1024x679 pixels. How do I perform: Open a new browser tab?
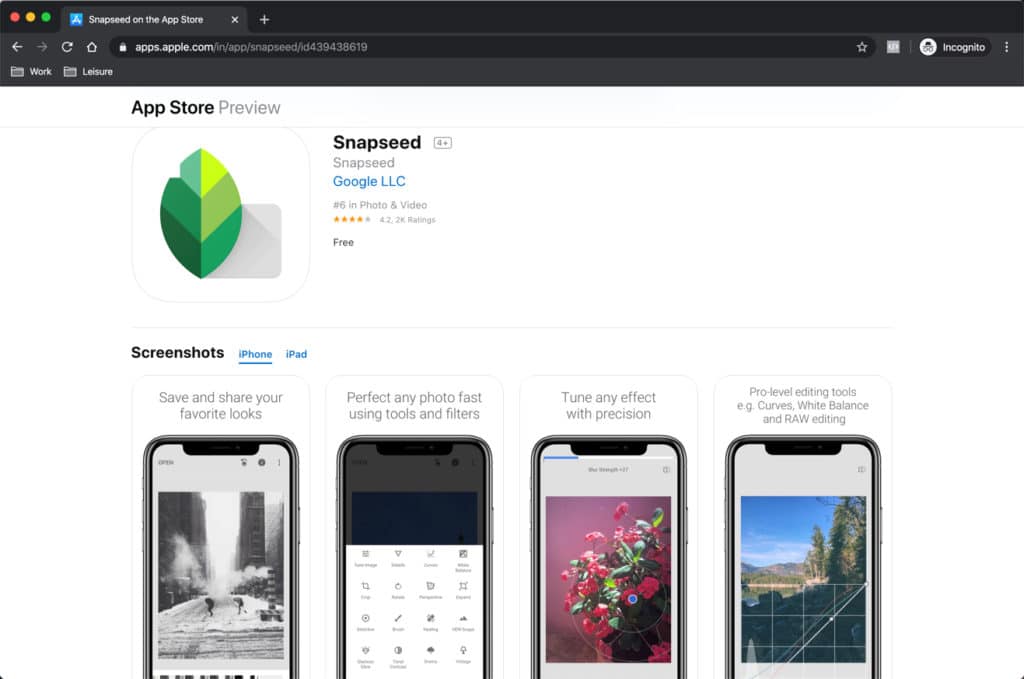pyautogui.click(x=264, y=19)
